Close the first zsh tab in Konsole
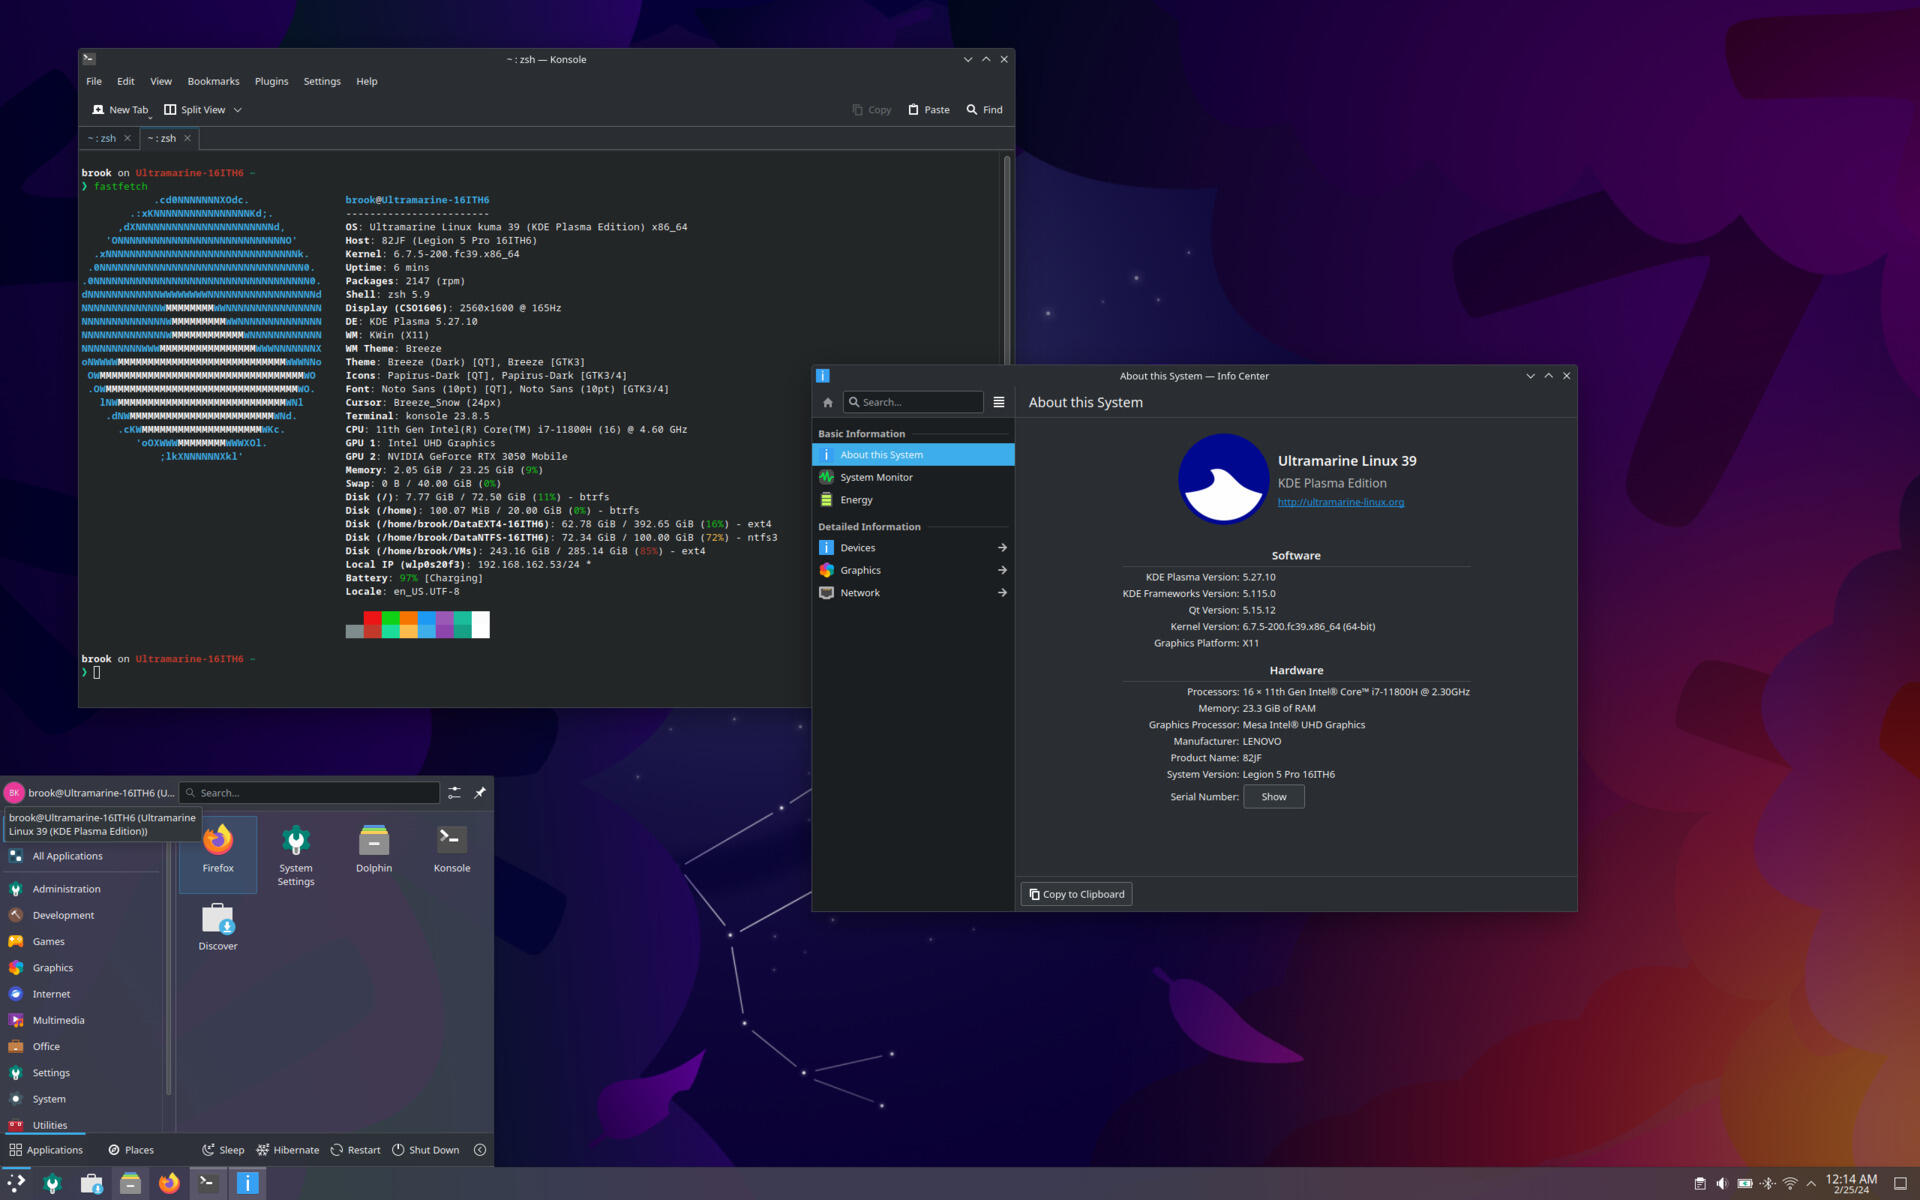The height and width of the screenshot is (1200, 1920). (127, 138)
